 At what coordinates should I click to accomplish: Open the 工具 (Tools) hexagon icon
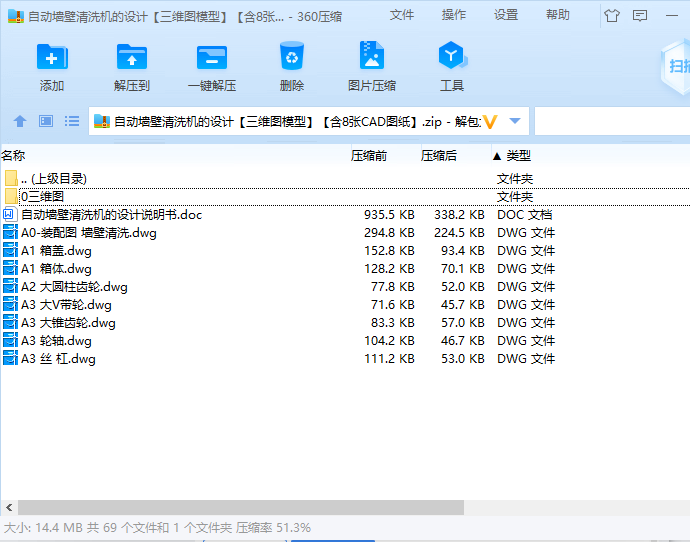click(452, 56)
